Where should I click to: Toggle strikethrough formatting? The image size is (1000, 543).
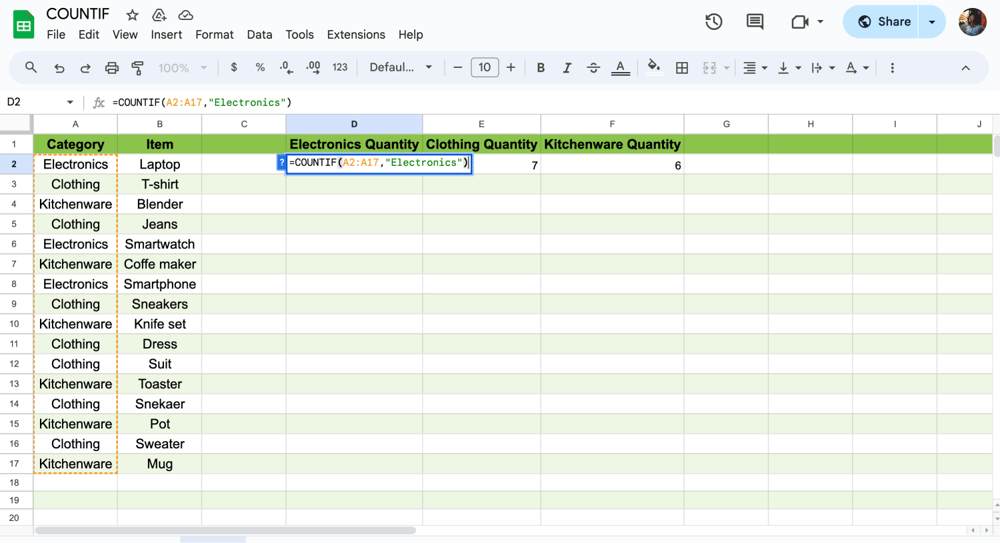coord(593,68)
